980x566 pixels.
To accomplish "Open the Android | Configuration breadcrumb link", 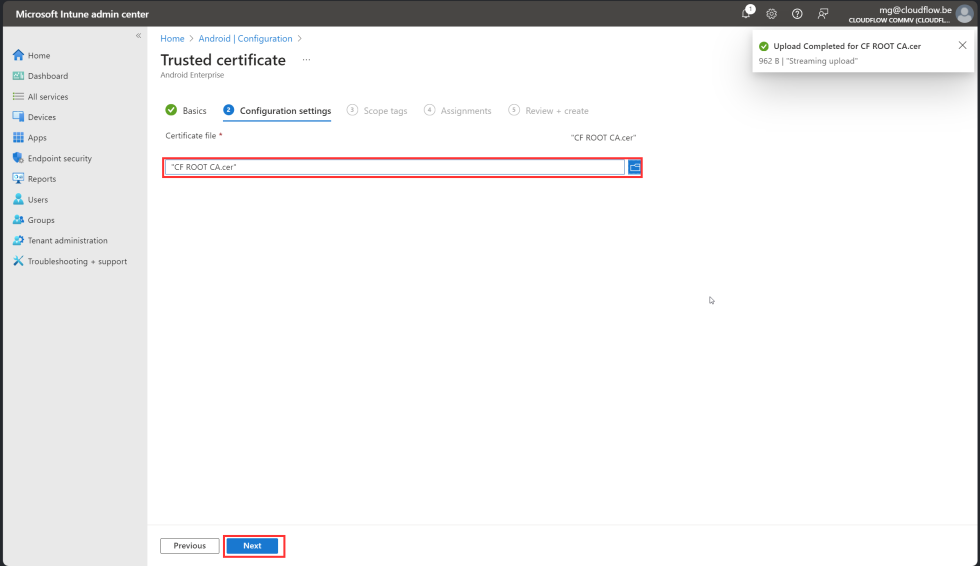I will tap(245, 39).
